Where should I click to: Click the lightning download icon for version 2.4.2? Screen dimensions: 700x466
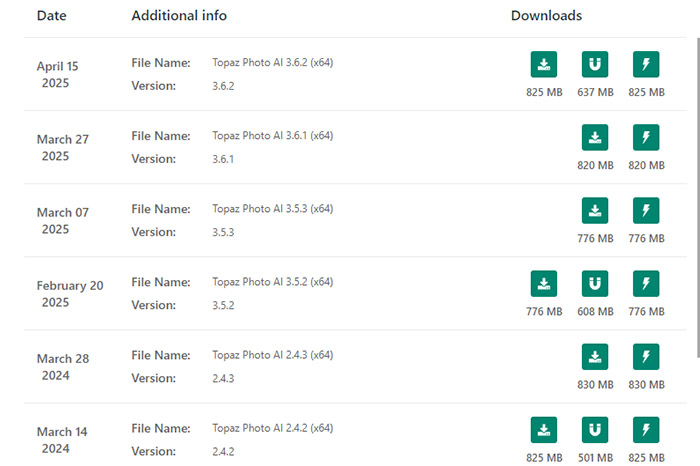click(x=646, y=430)
